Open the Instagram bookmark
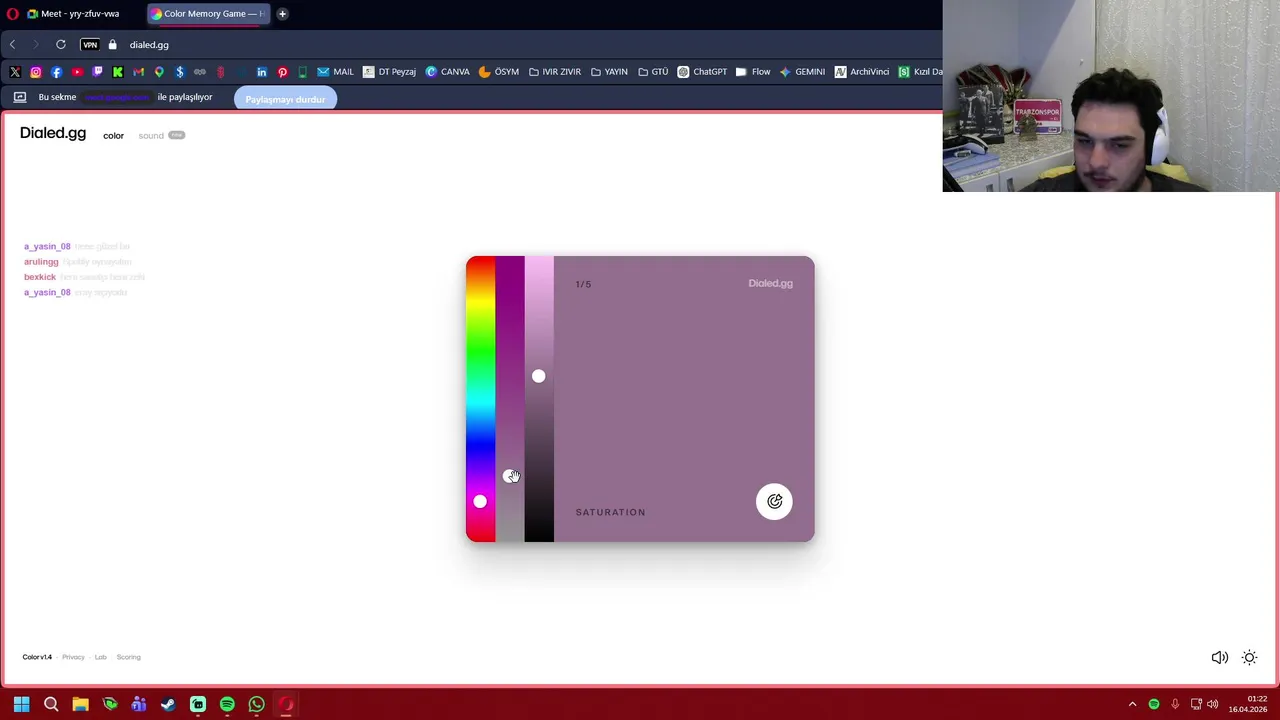Image resolution: width=1280 pixels, height=720 pixels. pyautogui.click(x=36, y=72)
